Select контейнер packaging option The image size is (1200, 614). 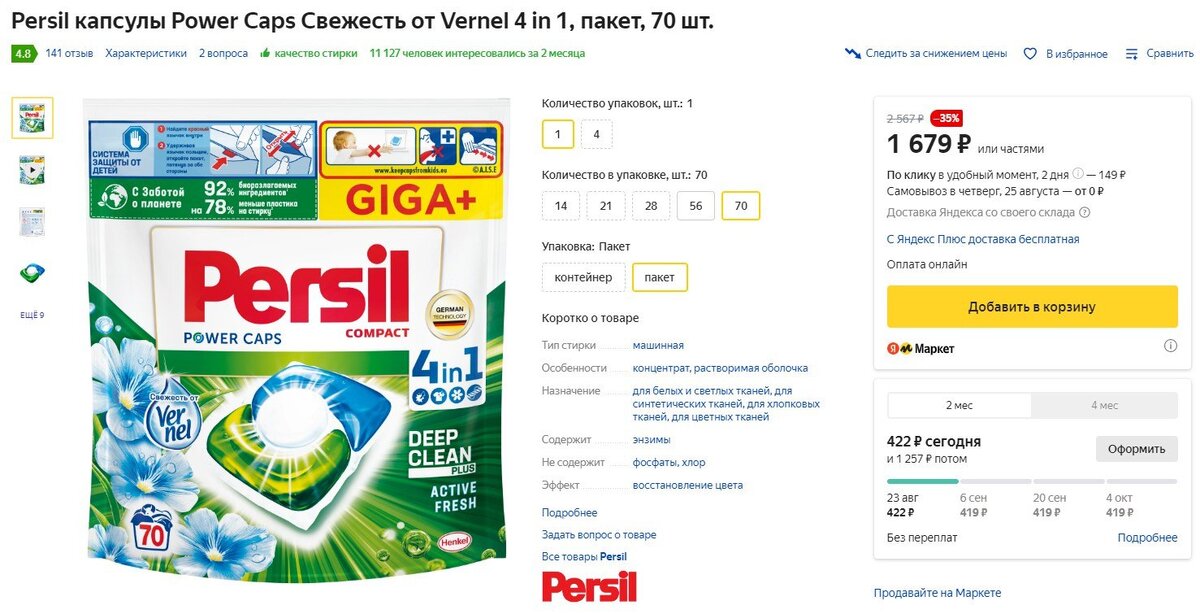tap(583, 277)
